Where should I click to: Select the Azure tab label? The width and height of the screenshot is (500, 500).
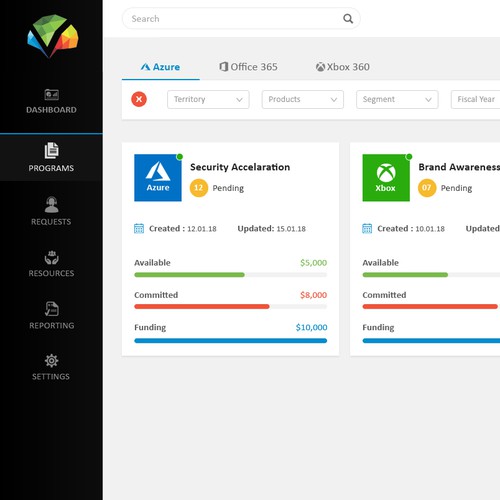click(166, 67)
